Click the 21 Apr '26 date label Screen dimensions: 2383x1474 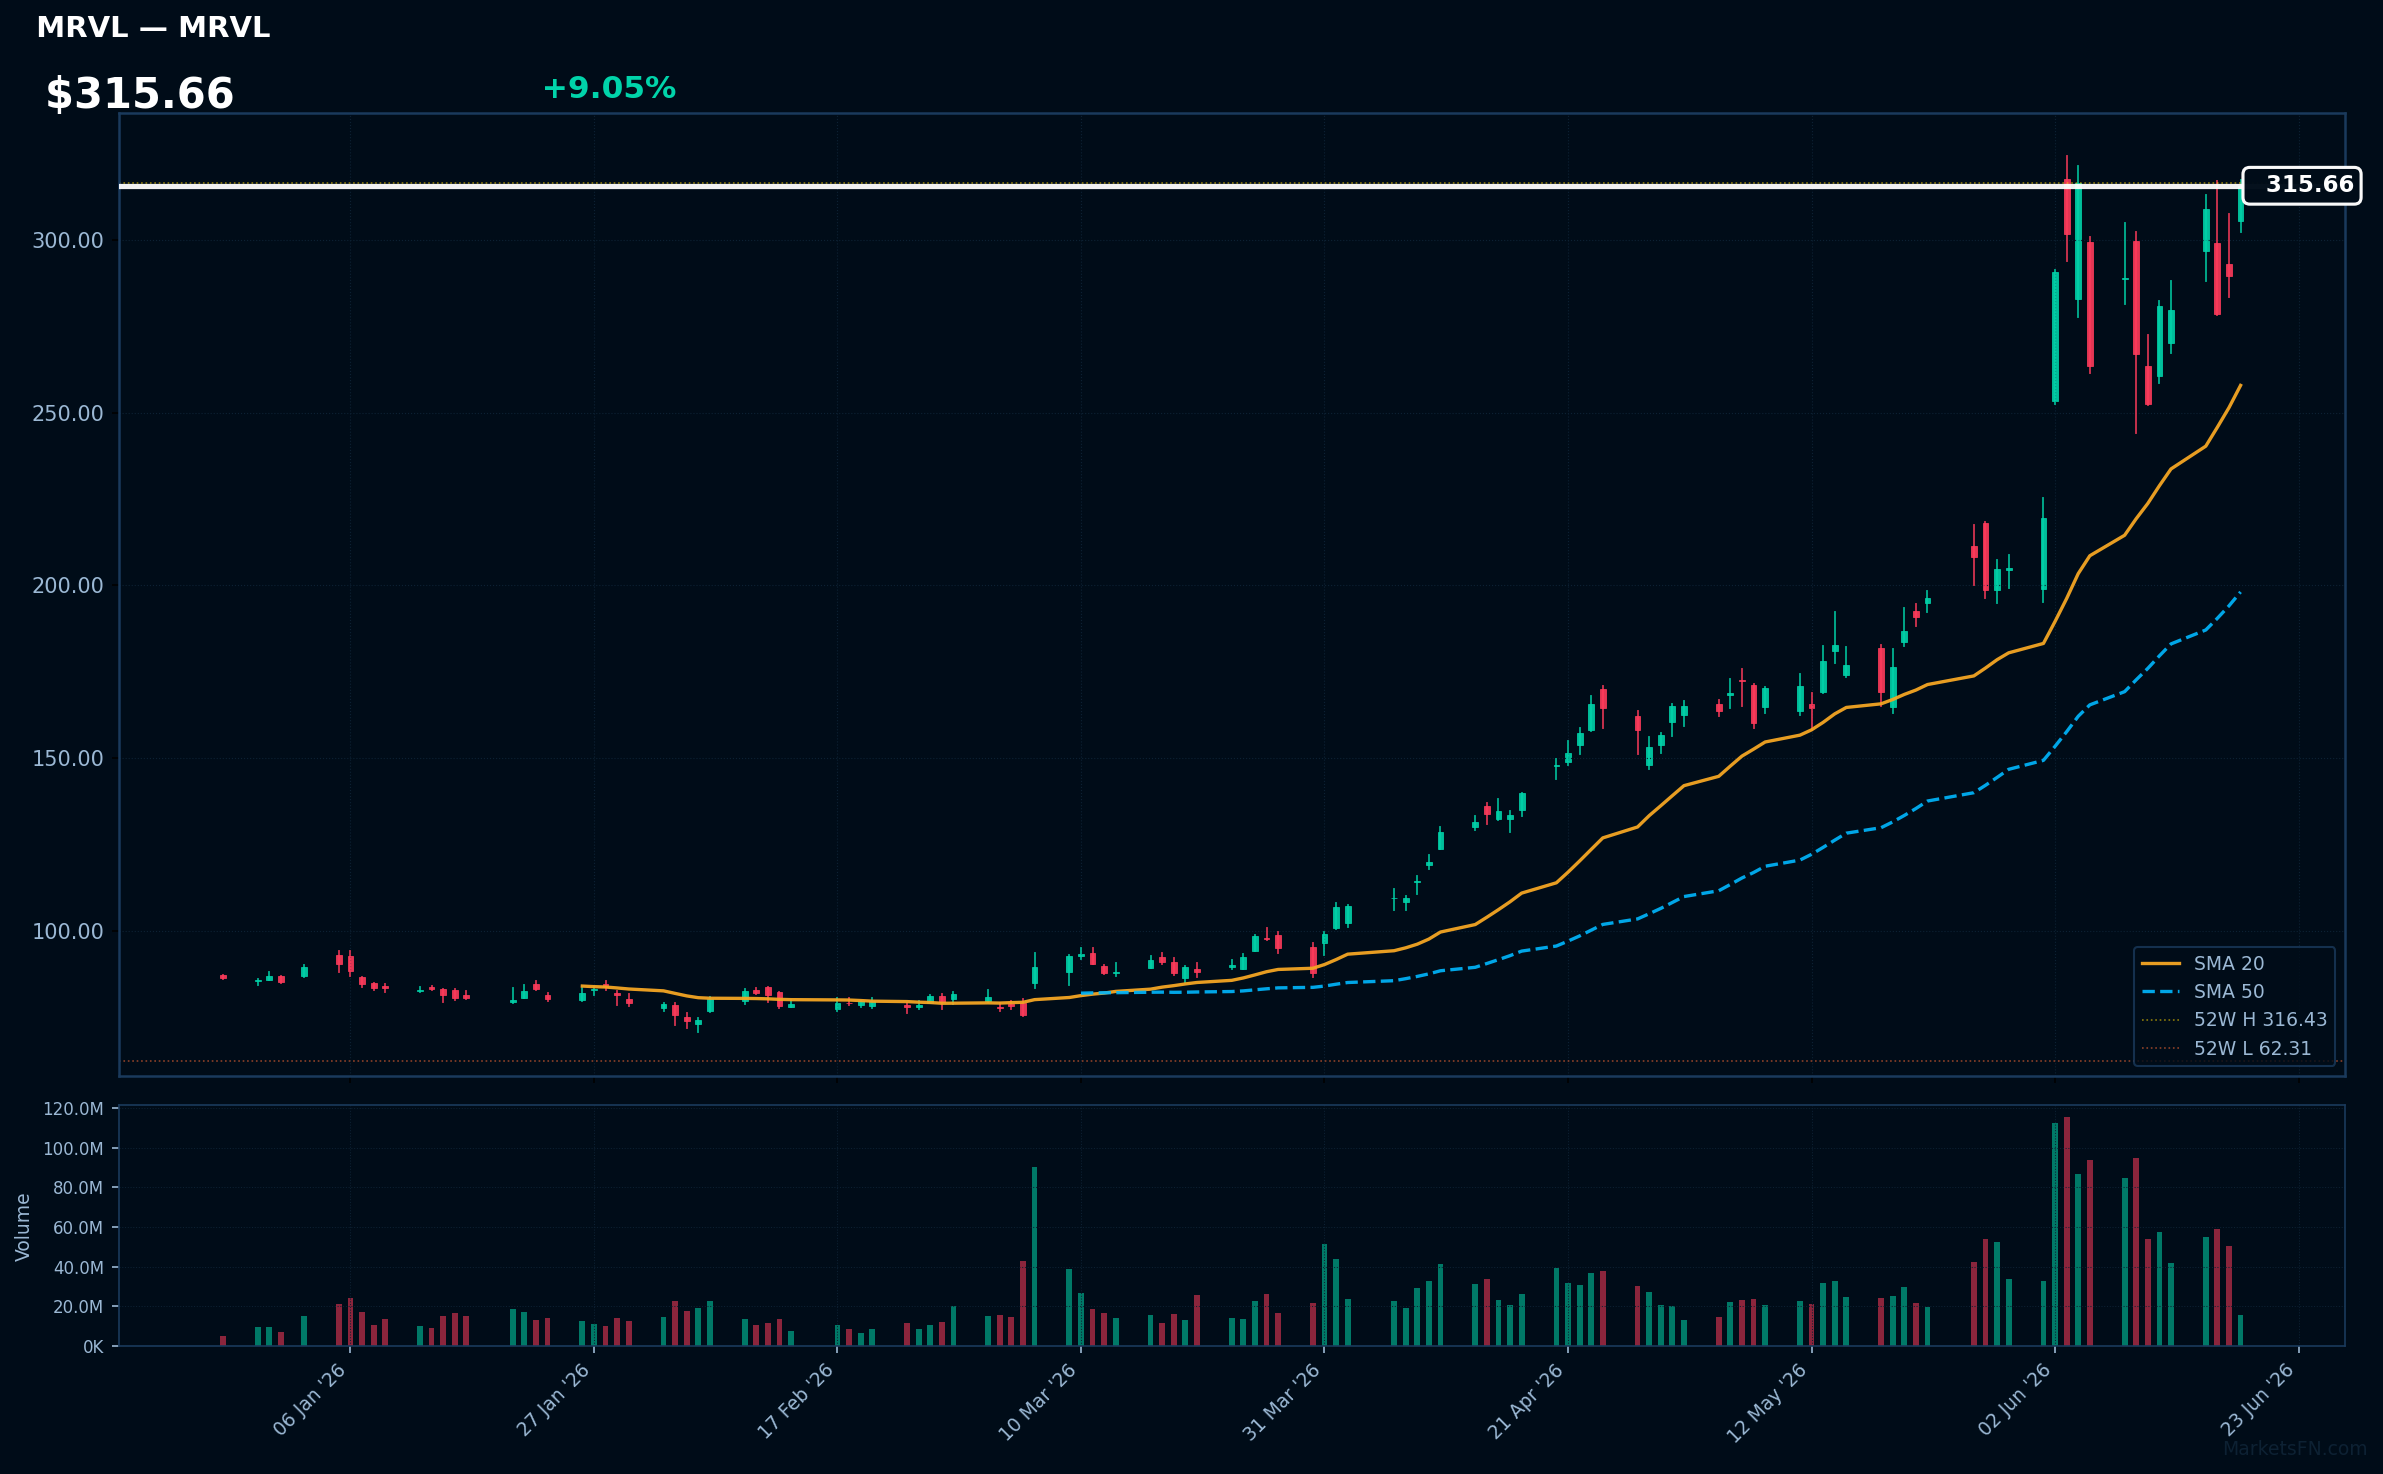(x=1526, y=1401)
